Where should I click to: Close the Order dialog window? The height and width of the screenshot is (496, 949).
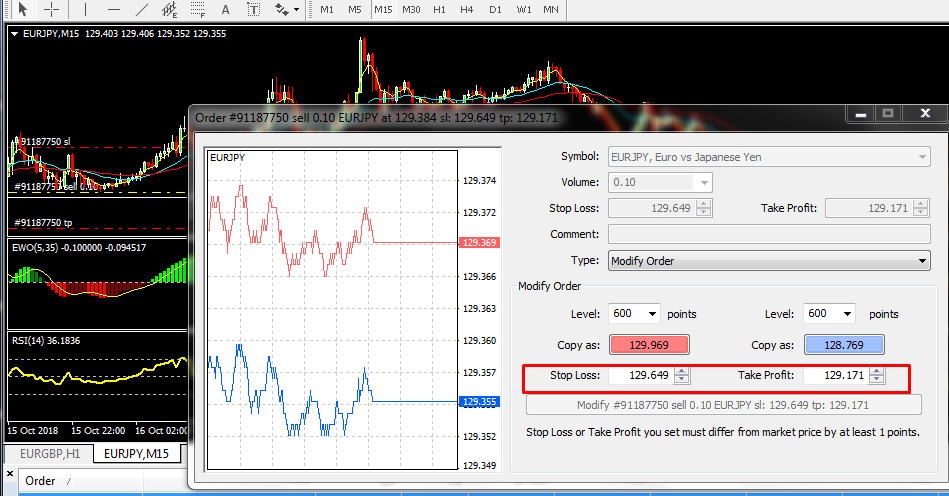pyautogui.click(x=925, y=113)
